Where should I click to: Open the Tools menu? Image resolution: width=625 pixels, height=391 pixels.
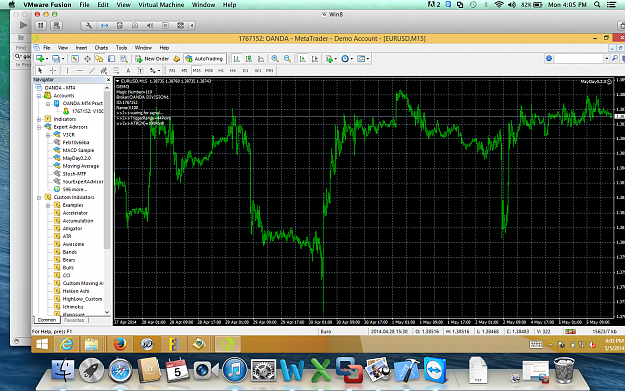[x=121, y=48]
